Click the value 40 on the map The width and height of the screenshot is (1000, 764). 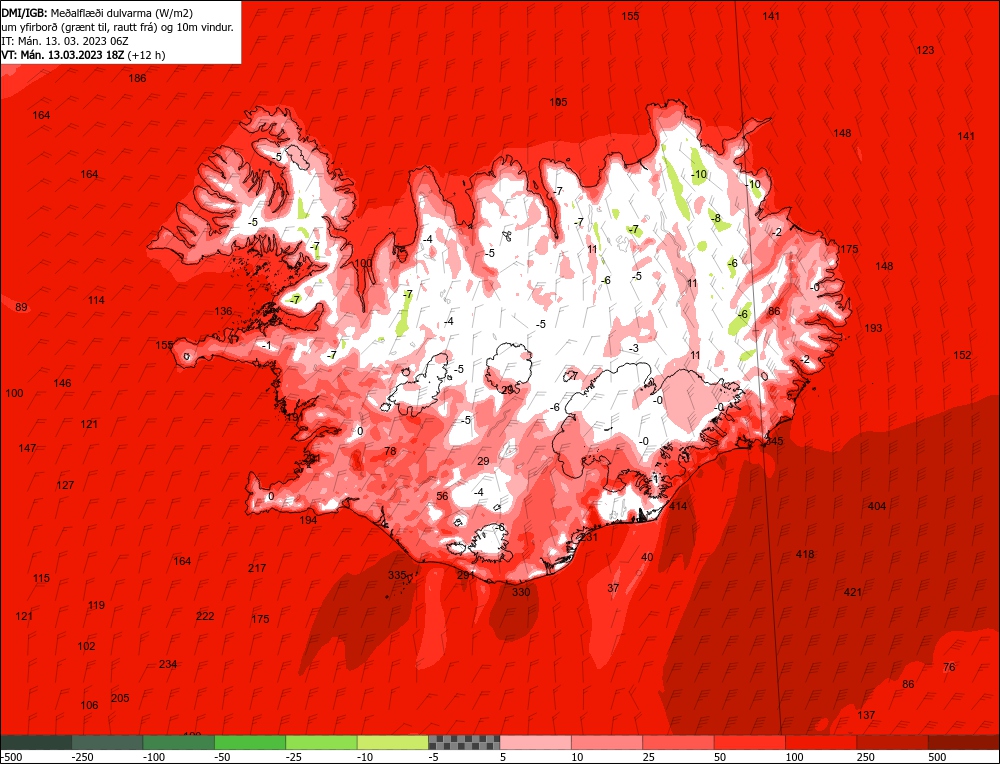pyautogui.click(x=647, y=557)
